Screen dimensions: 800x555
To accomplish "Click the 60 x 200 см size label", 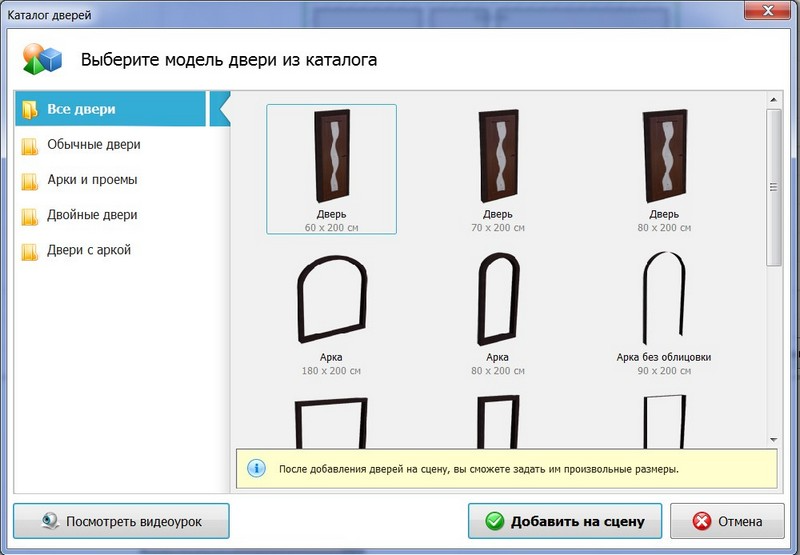I will pyautogui.click(x=332, y=228).
